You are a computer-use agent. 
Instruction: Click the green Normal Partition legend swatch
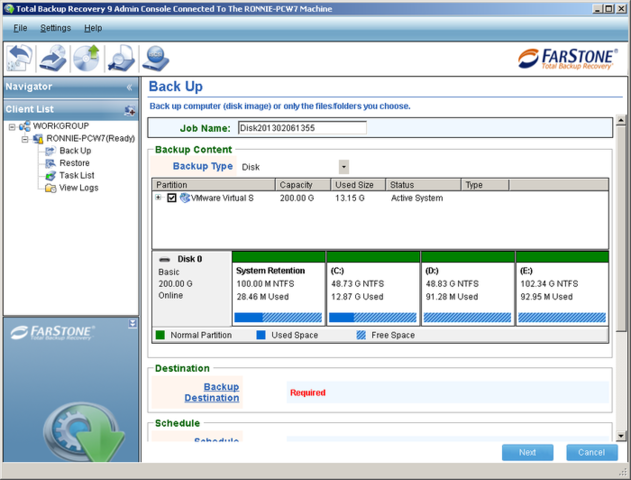[160, 335]
